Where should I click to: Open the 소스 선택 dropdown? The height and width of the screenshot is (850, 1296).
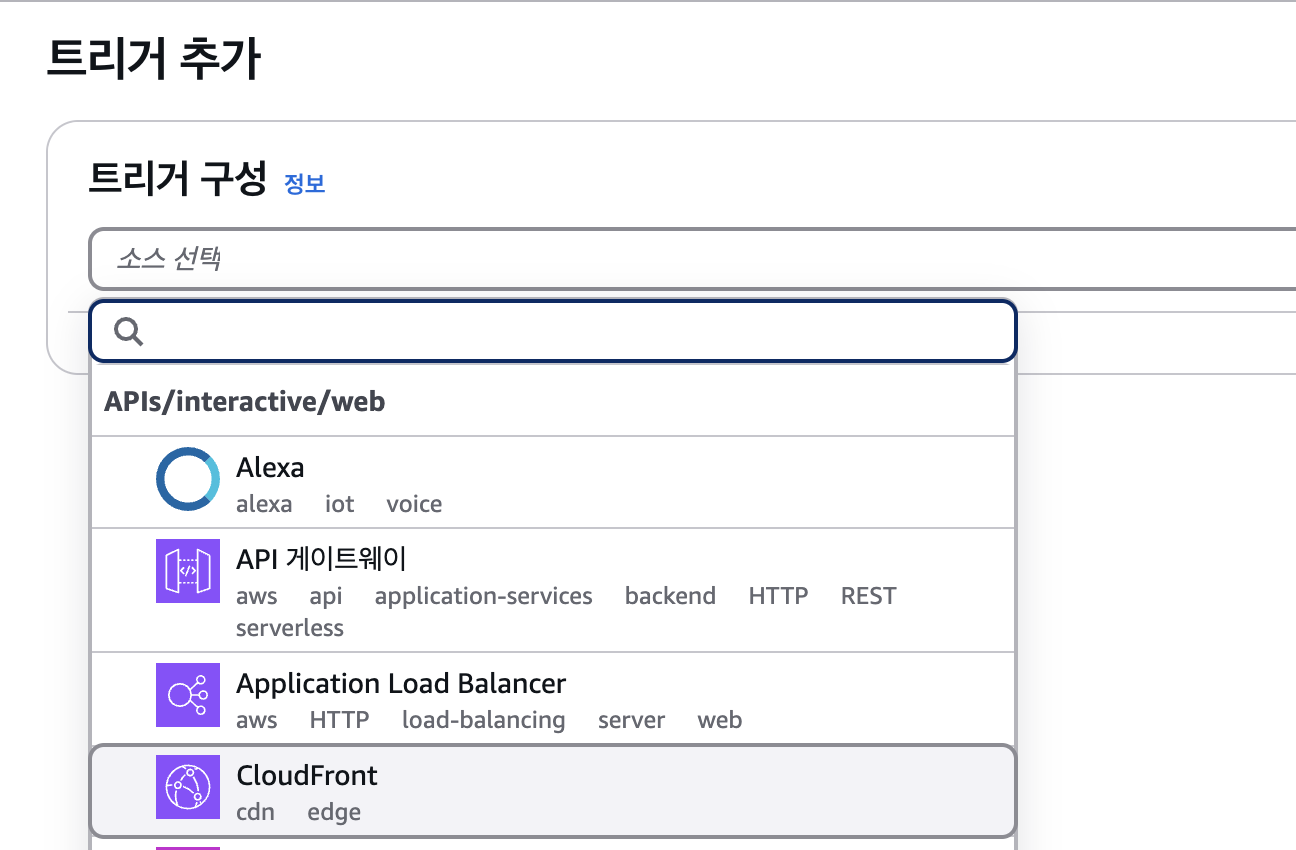tap(692, 259)
